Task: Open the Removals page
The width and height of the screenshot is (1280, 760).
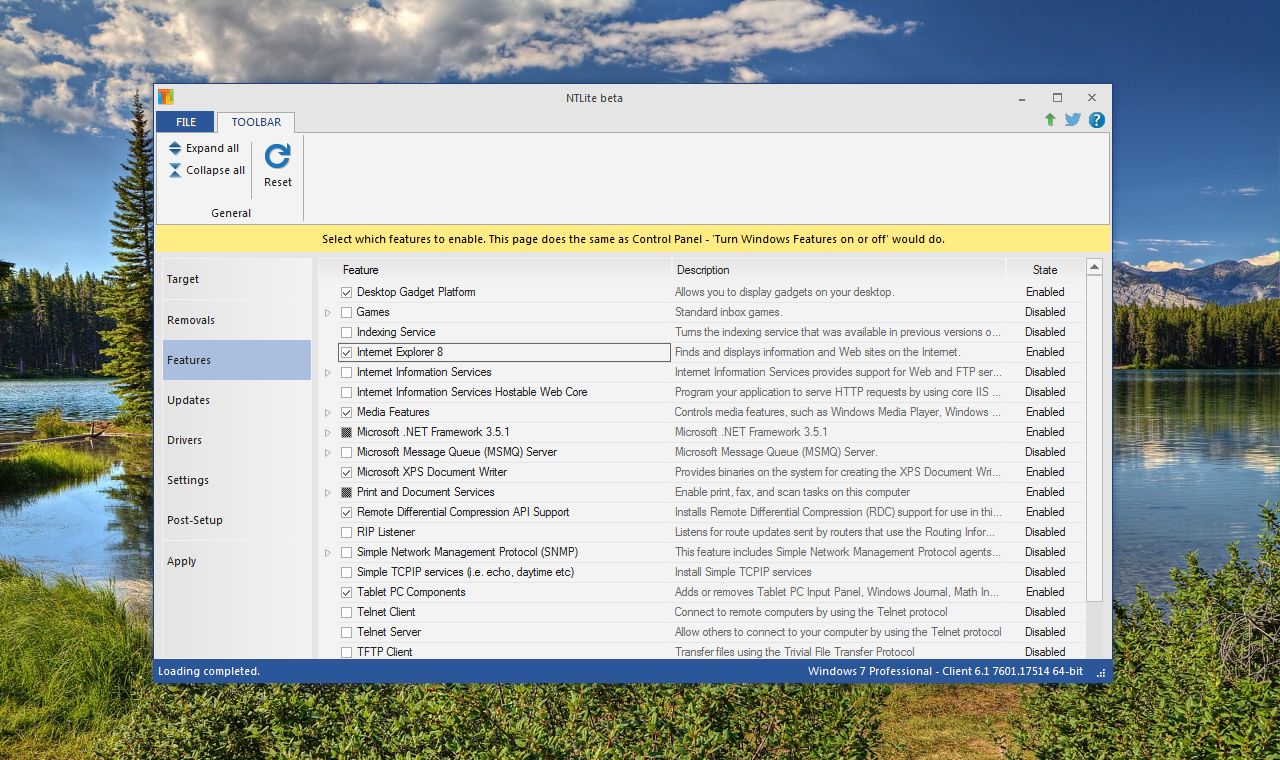Action: (x=237, y=320)
